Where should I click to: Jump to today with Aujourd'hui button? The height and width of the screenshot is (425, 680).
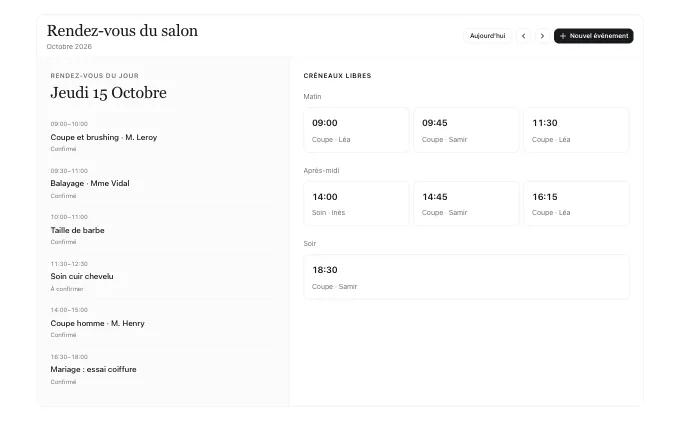click(487, 36)
